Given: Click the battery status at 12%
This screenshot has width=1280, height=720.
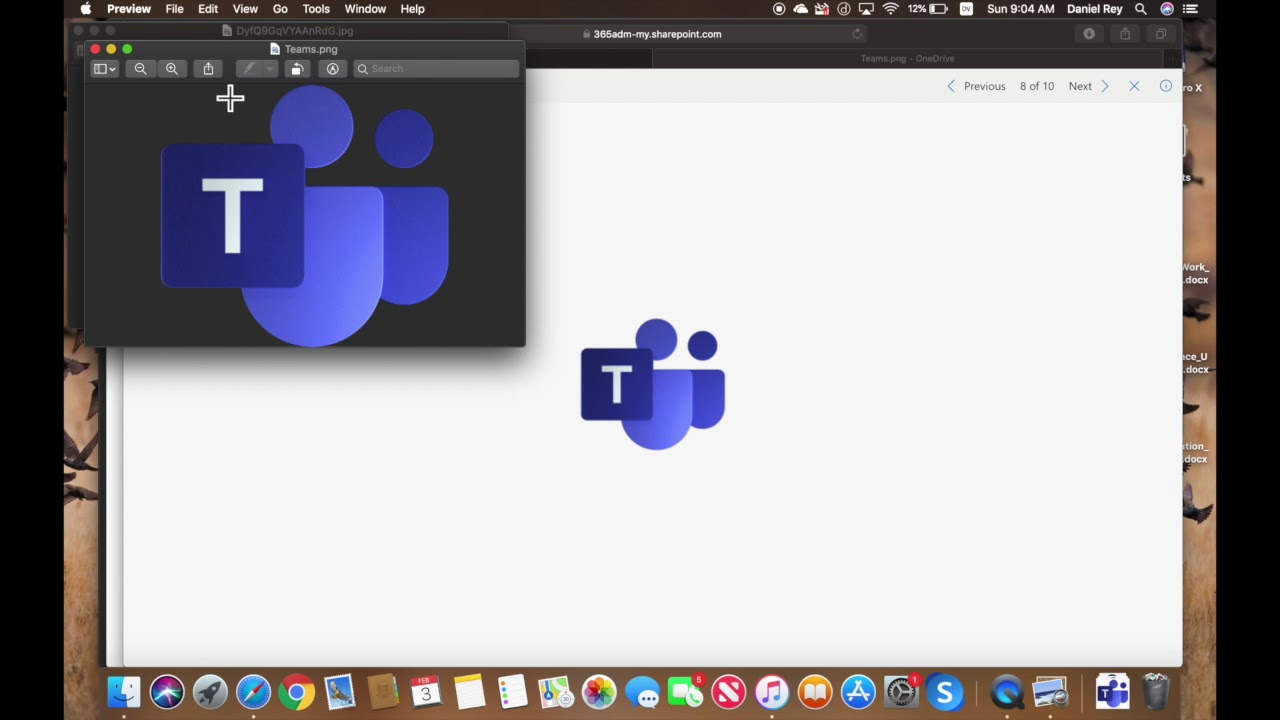Looking at the screenshot, I should click(x=927, y=9).
